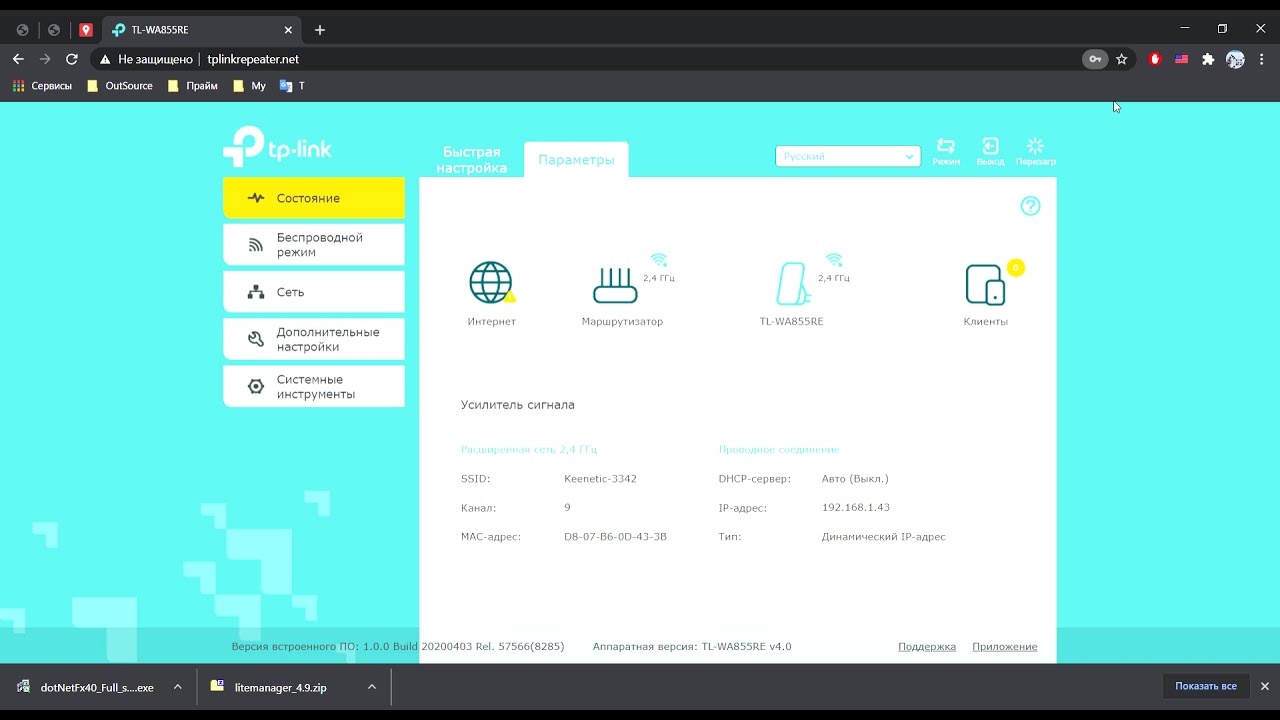Click the US flag extension icon
This screenshot has height=720, width=1280.
1181,59
